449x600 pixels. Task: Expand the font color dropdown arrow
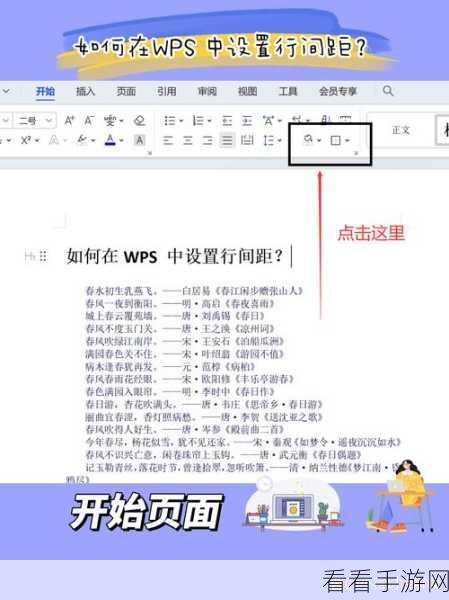(x=121, y=141)
